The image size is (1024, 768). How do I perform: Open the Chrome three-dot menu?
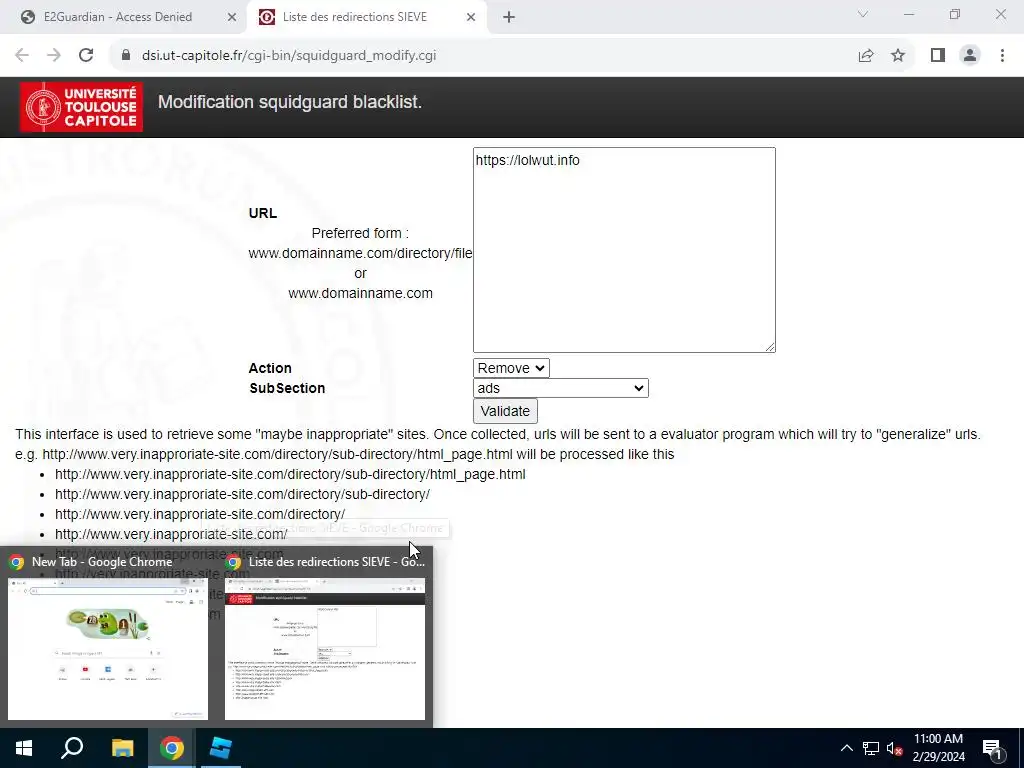click(1002, 56)
